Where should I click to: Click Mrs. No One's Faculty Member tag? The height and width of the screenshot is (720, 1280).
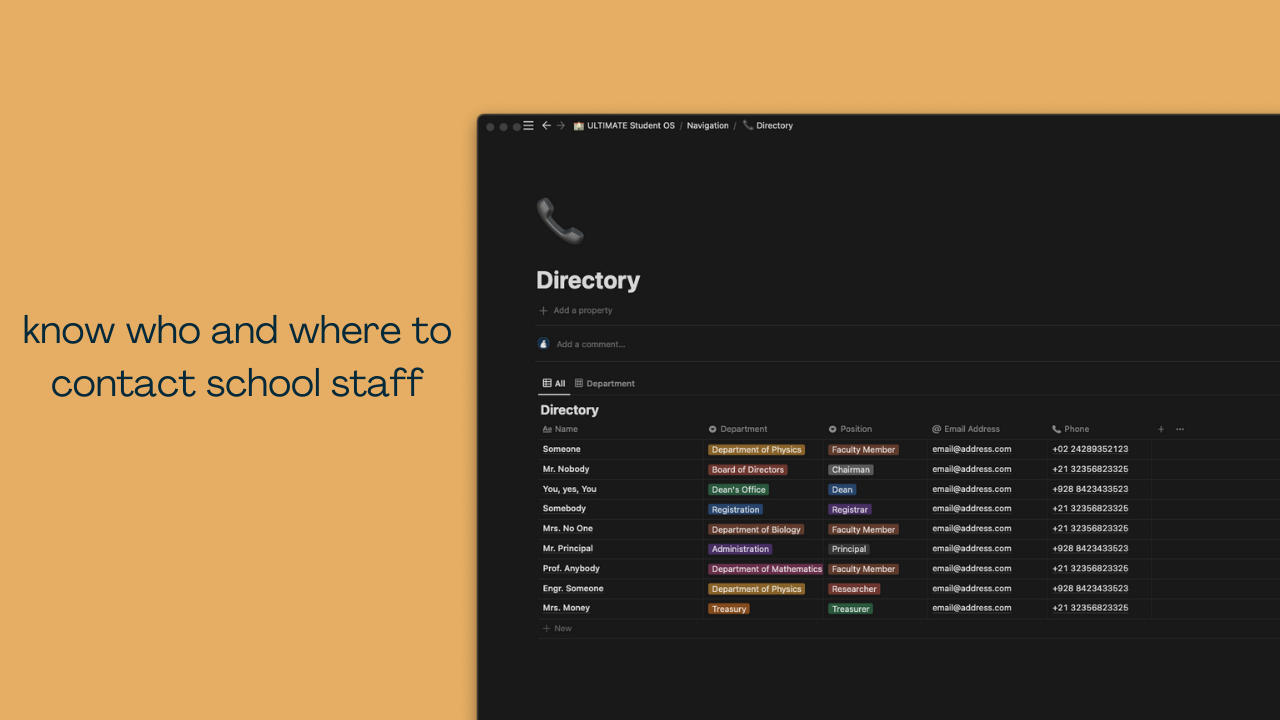[864, 530]
